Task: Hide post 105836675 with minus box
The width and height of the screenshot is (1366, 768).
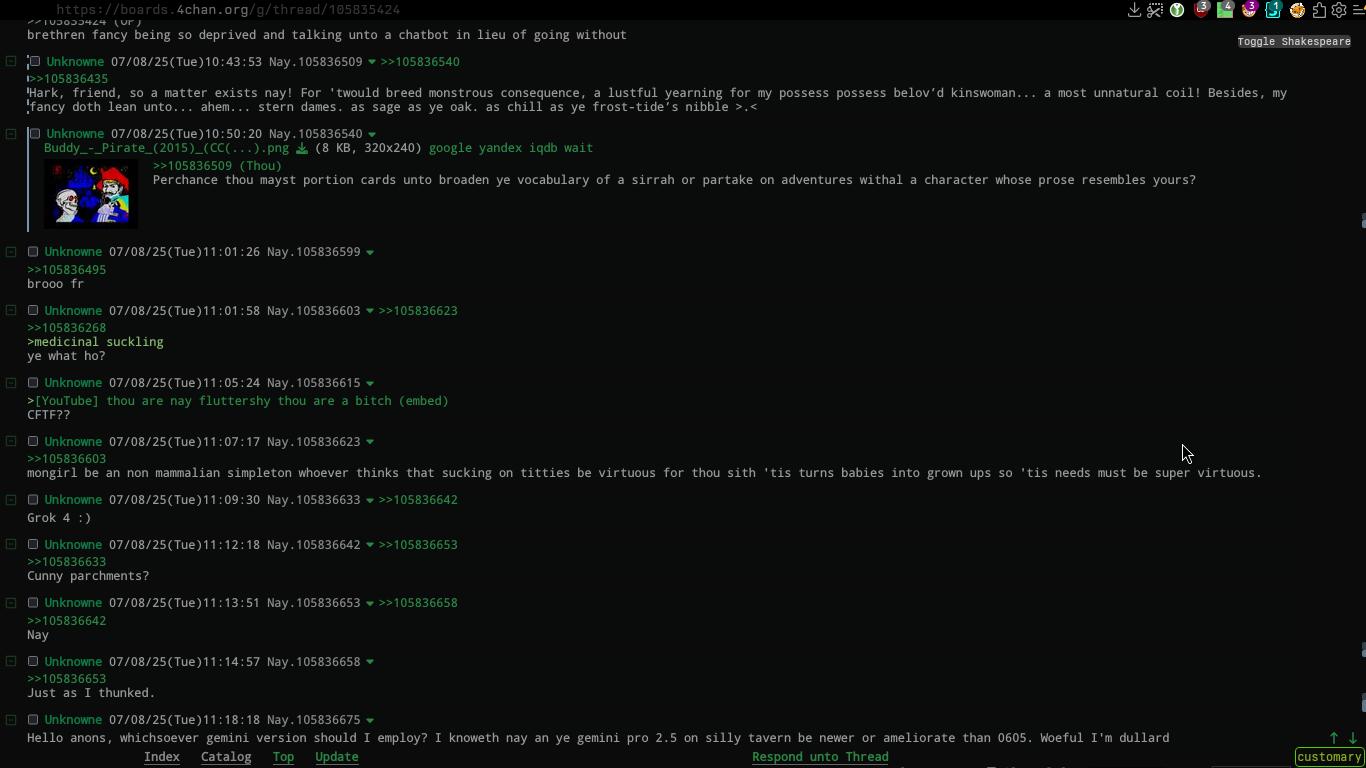Action: [11, 720]
